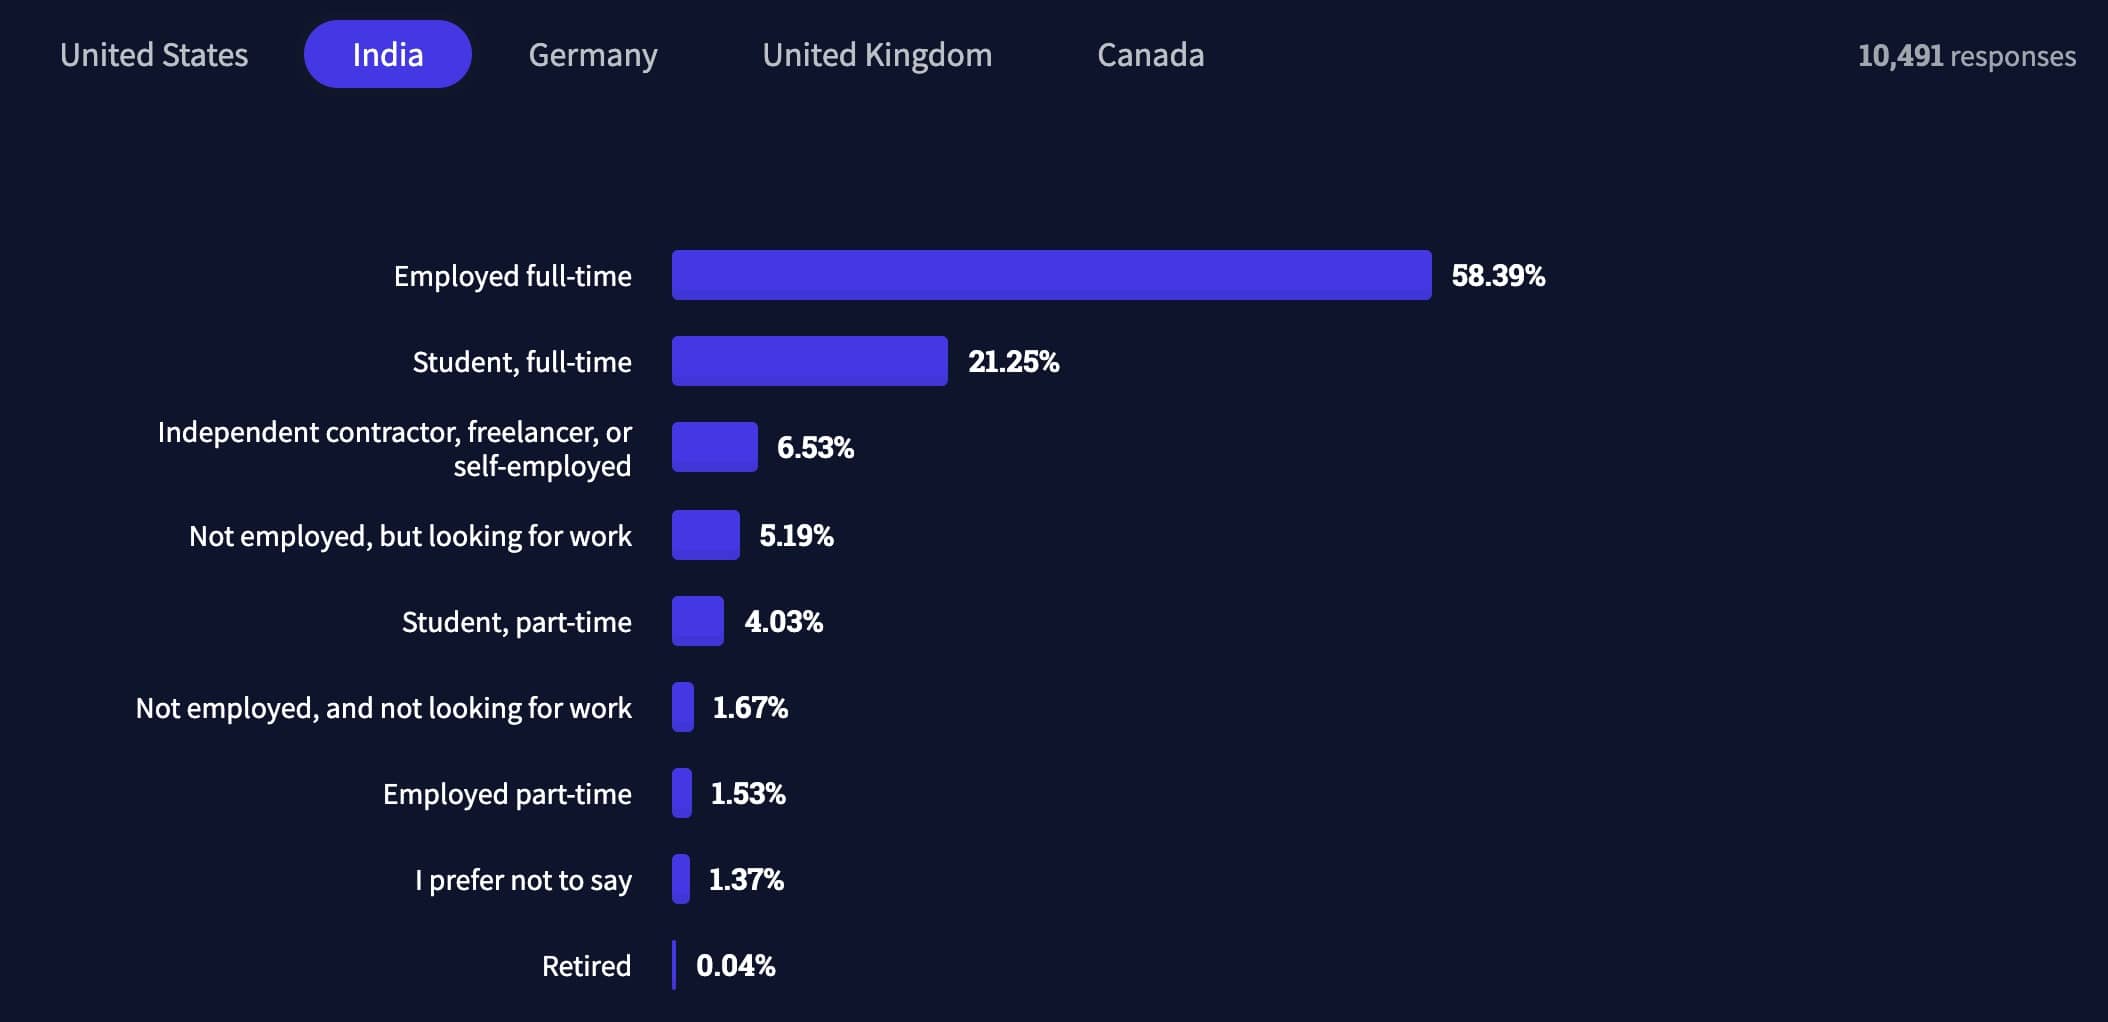Click the not looking for work bar
The height and width of the screenshot is (1022, 2108).
pos(683,707)
